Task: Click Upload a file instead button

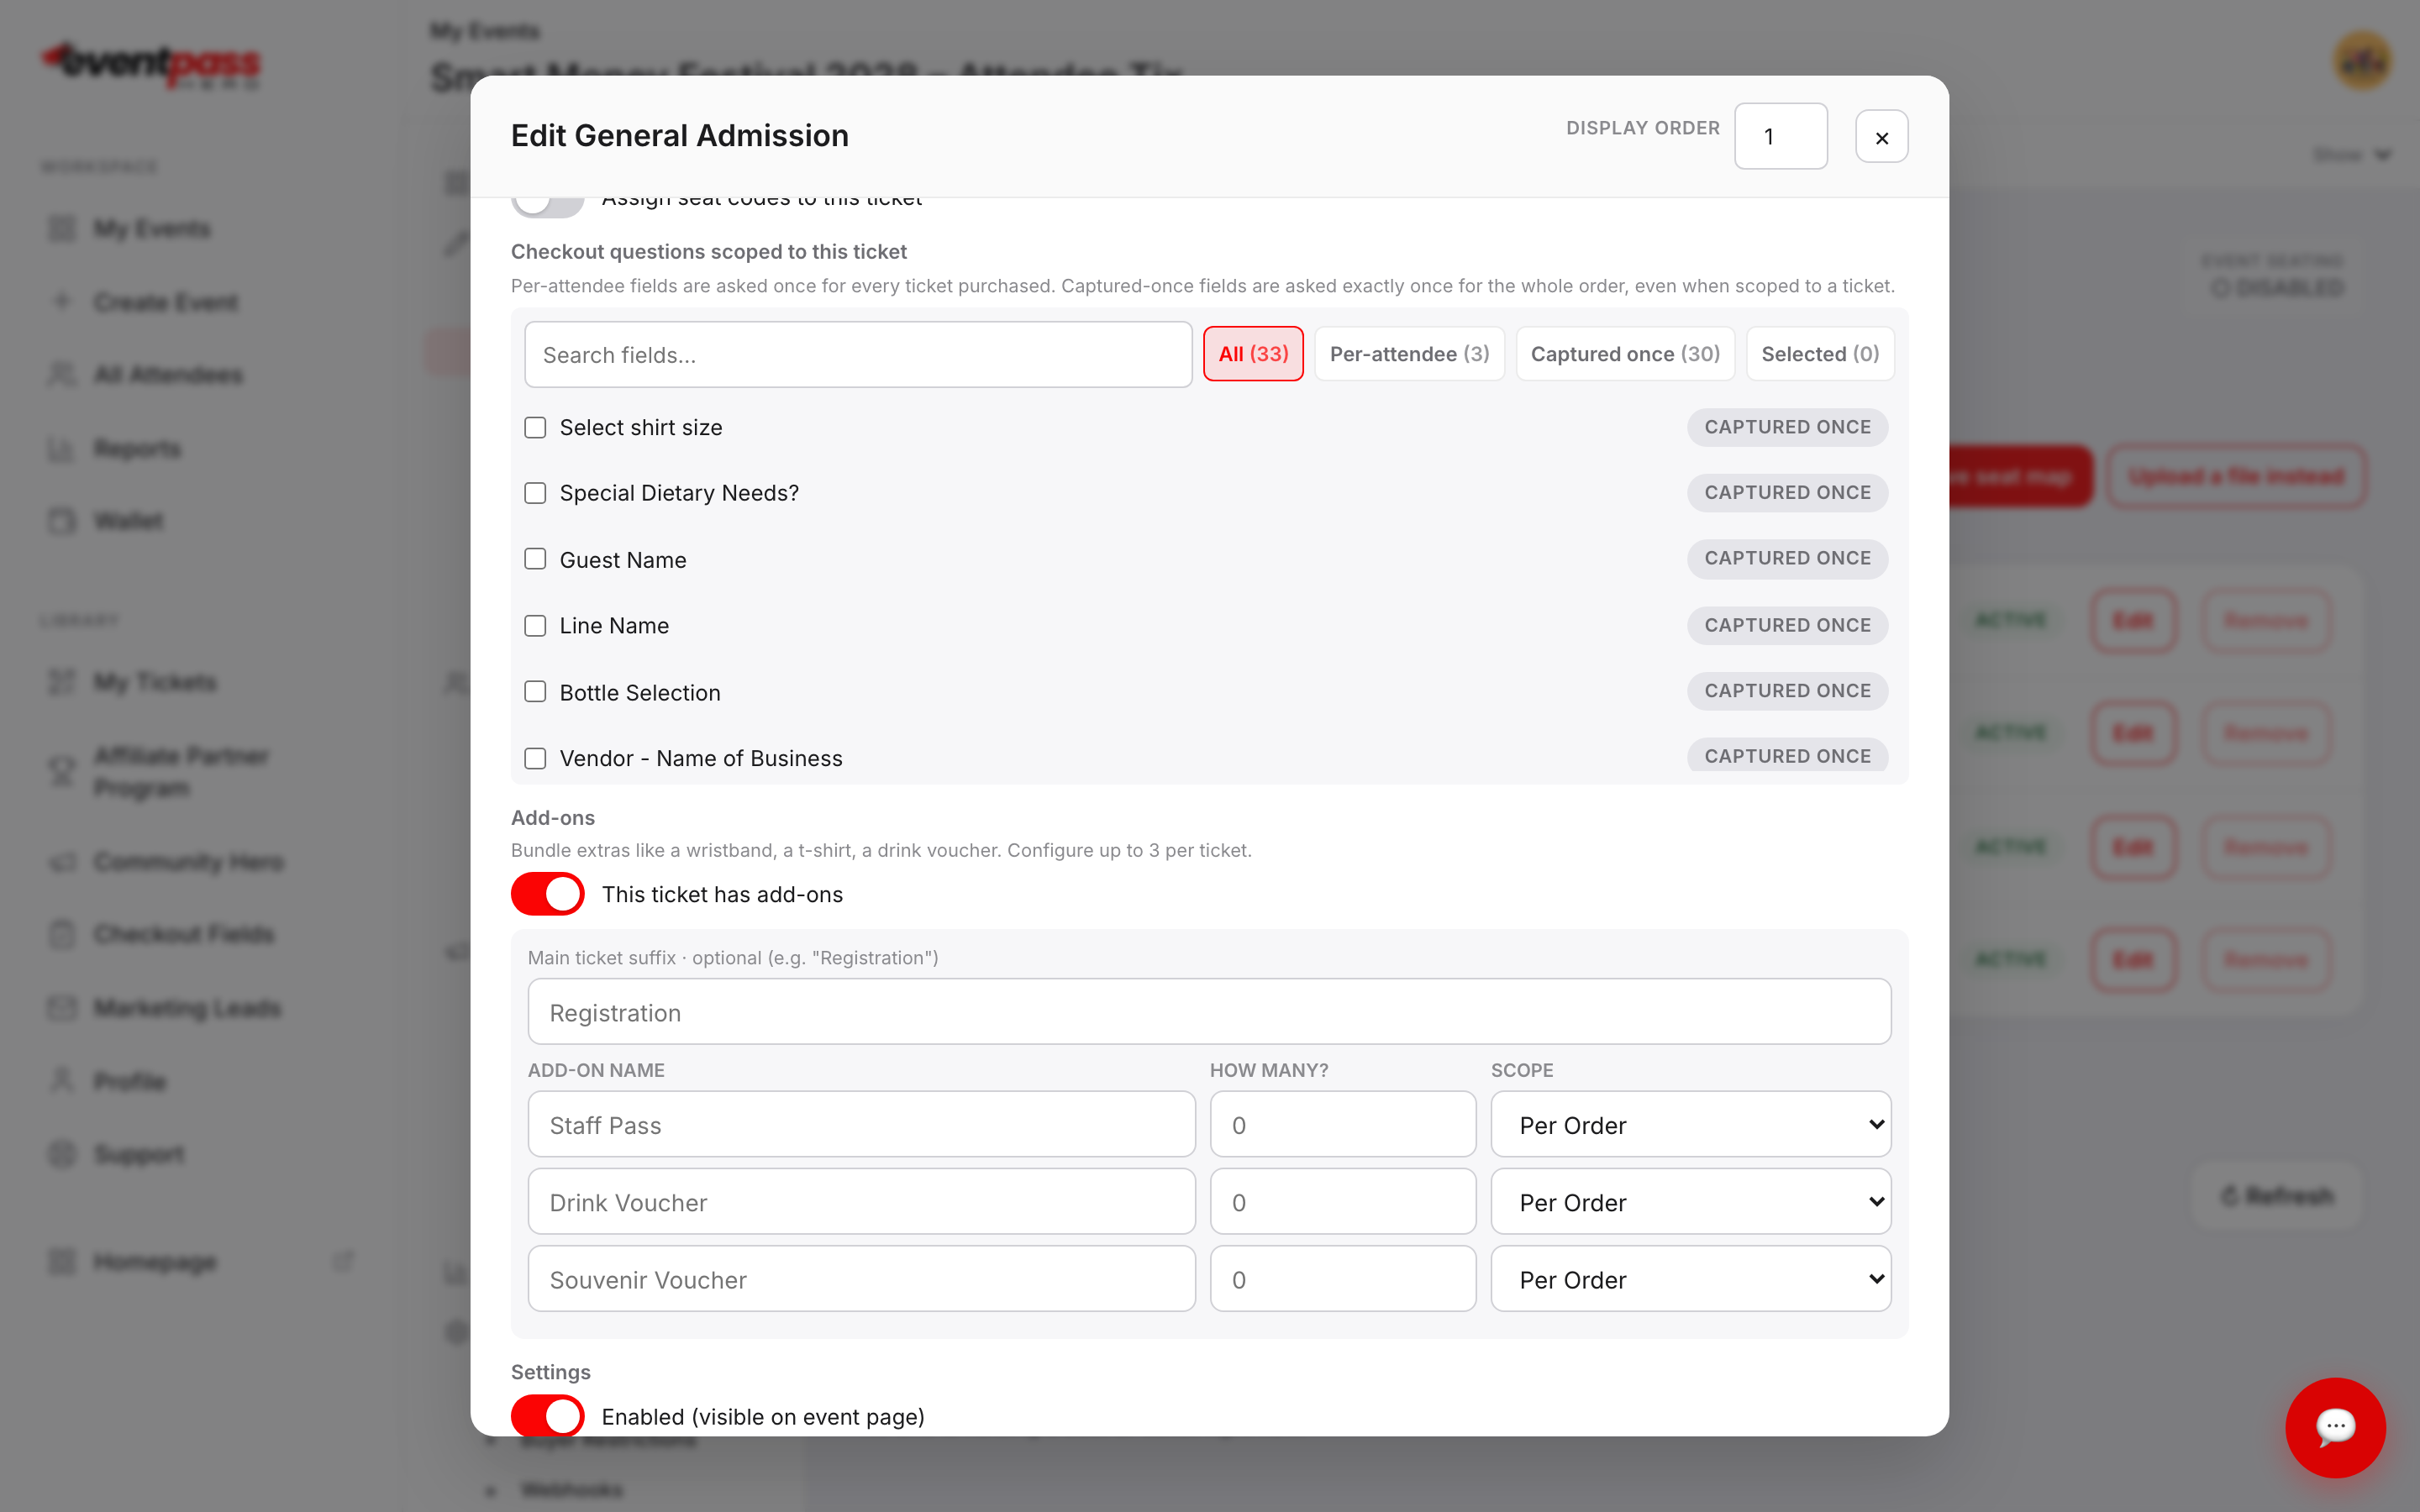Action: [2236, 476]
